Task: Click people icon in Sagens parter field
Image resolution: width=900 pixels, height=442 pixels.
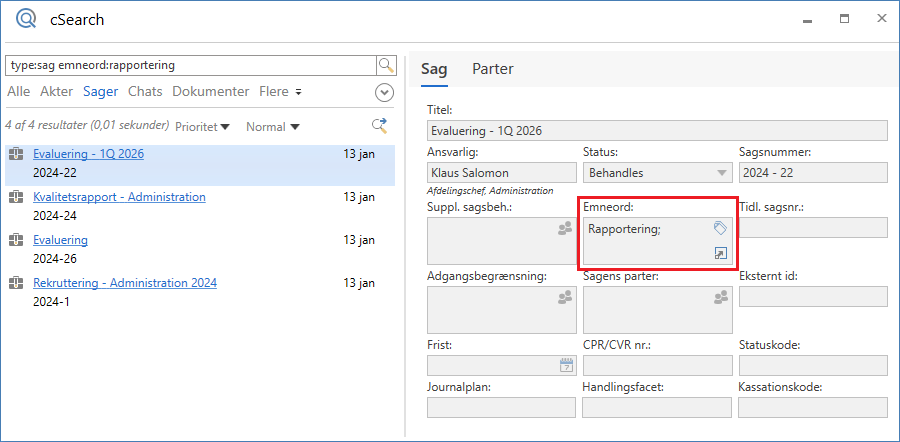Action: point(720,297)
